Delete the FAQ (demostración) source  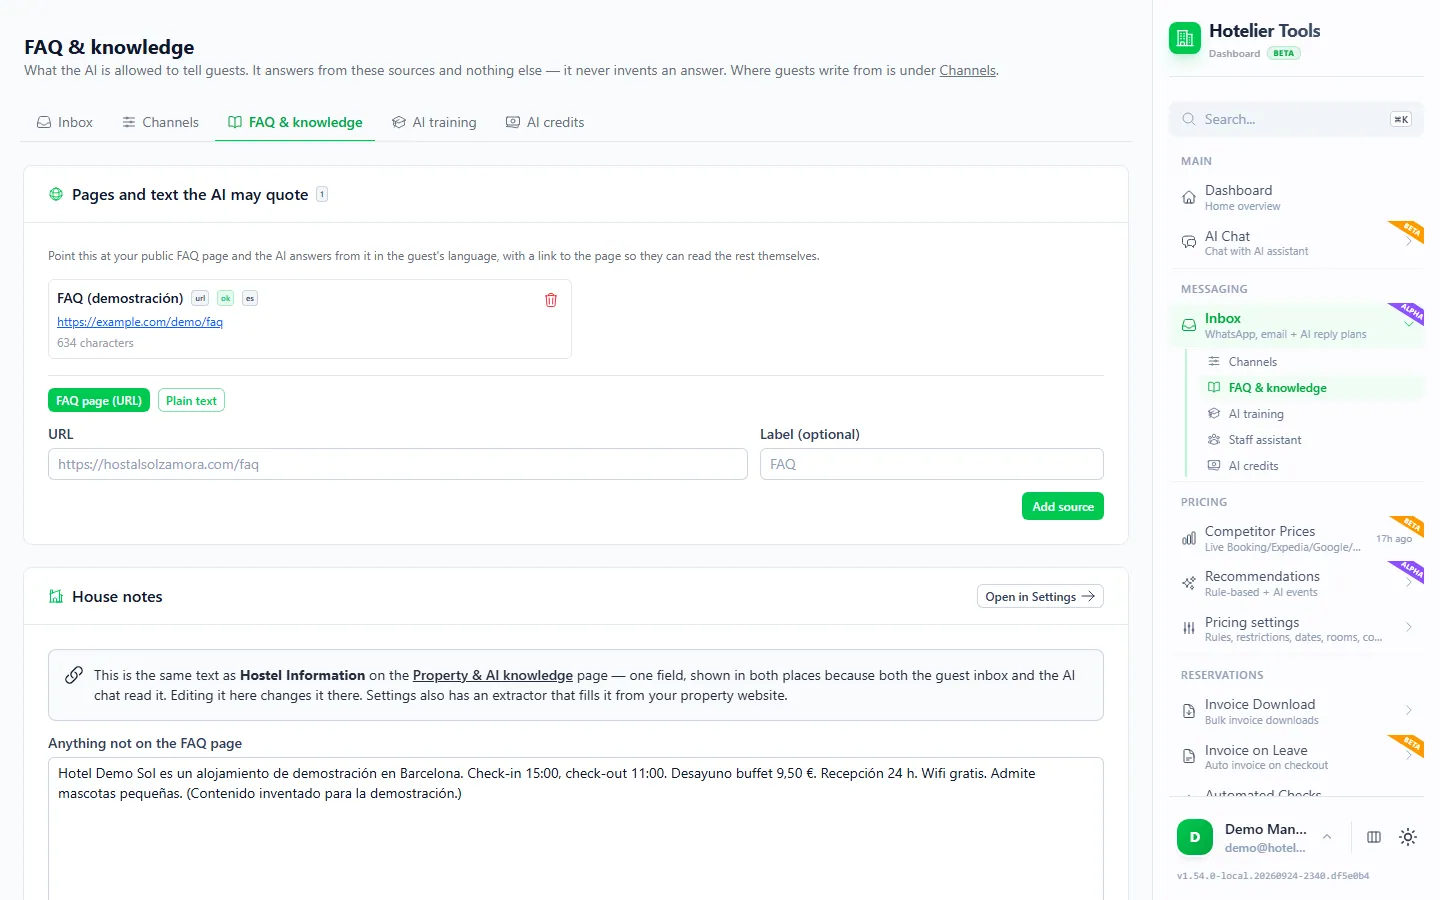click(551, 300)
